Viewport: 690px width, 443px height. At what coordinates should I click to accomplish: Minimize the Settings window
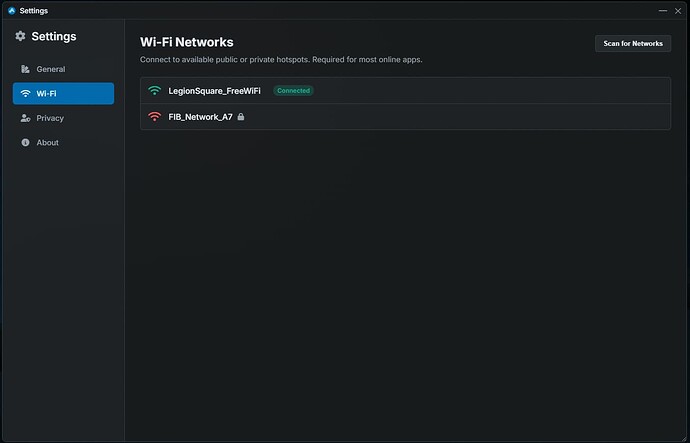tap(663, 10)
